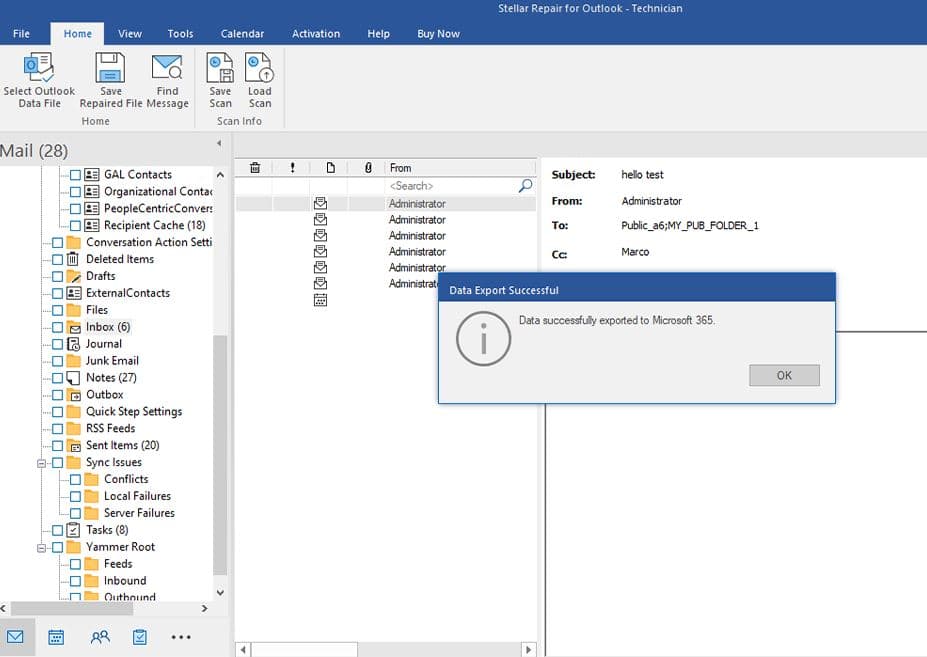Collapse the Yammer Root tree node
This screenshot has height=657, width=927.
pos(41,548)
